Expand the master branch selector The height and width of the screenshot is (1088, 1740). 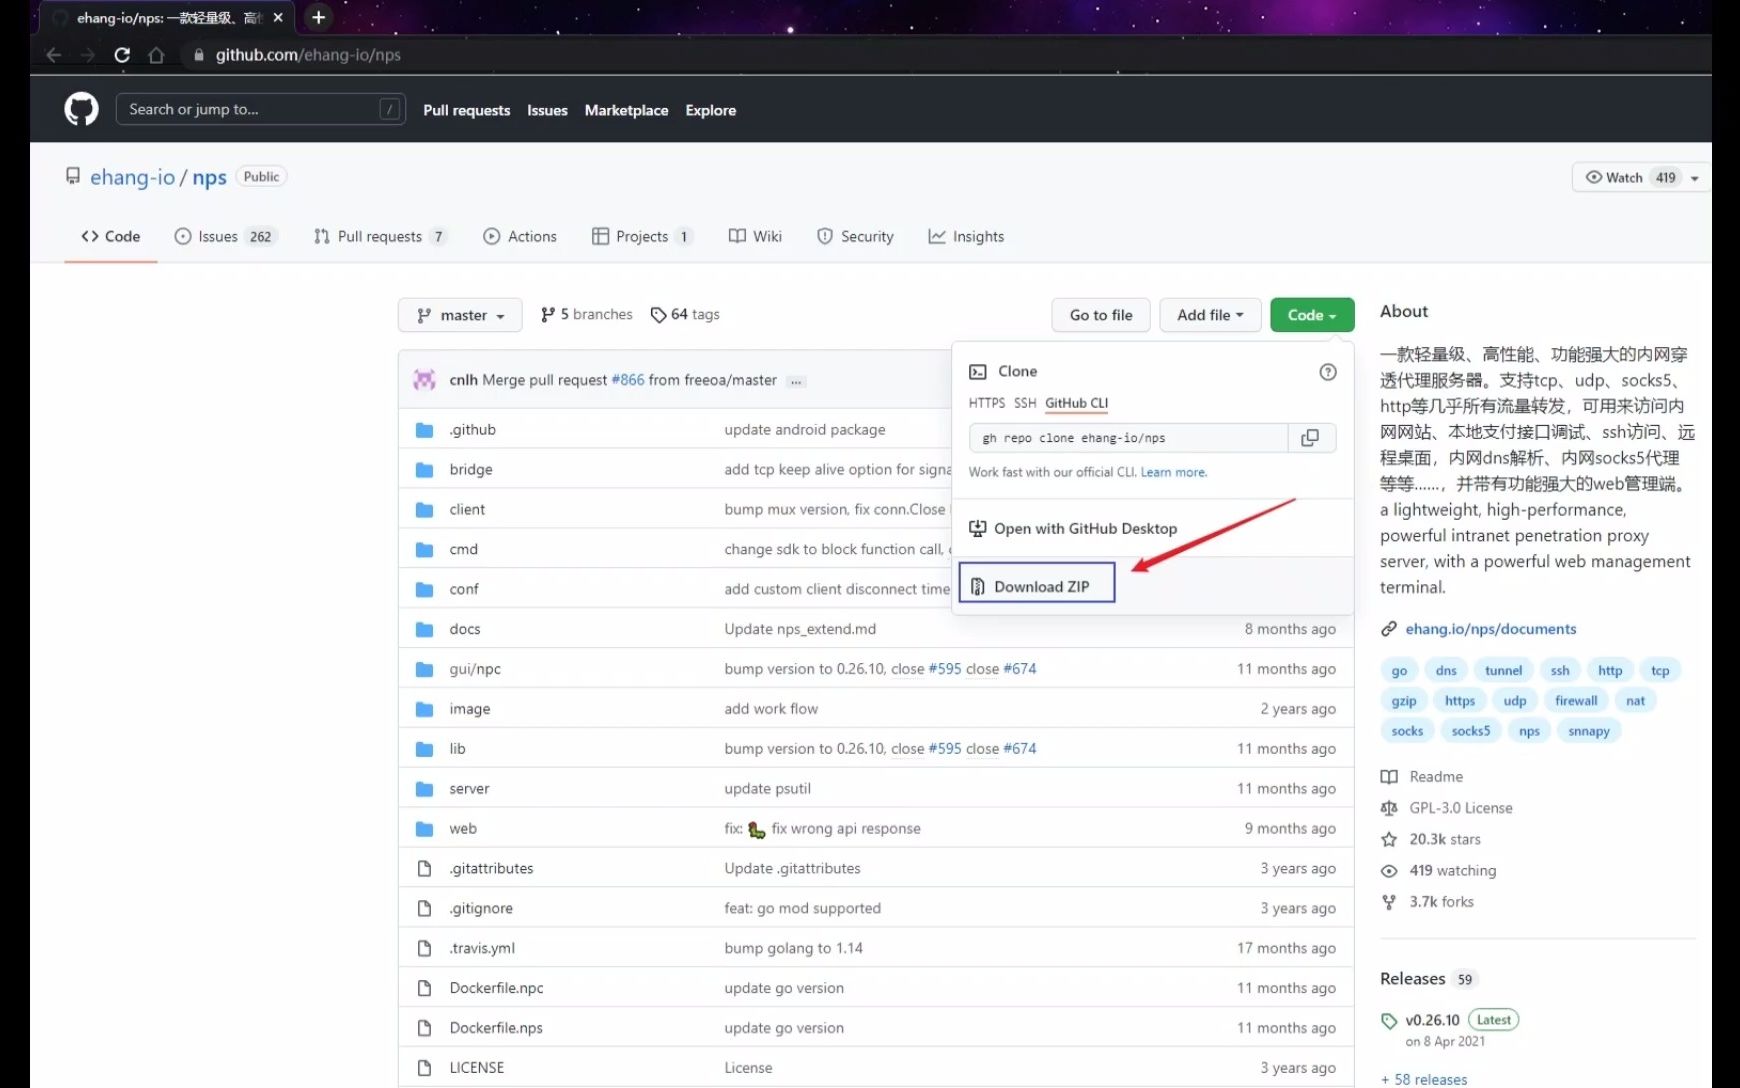click(x=460, y=314)
